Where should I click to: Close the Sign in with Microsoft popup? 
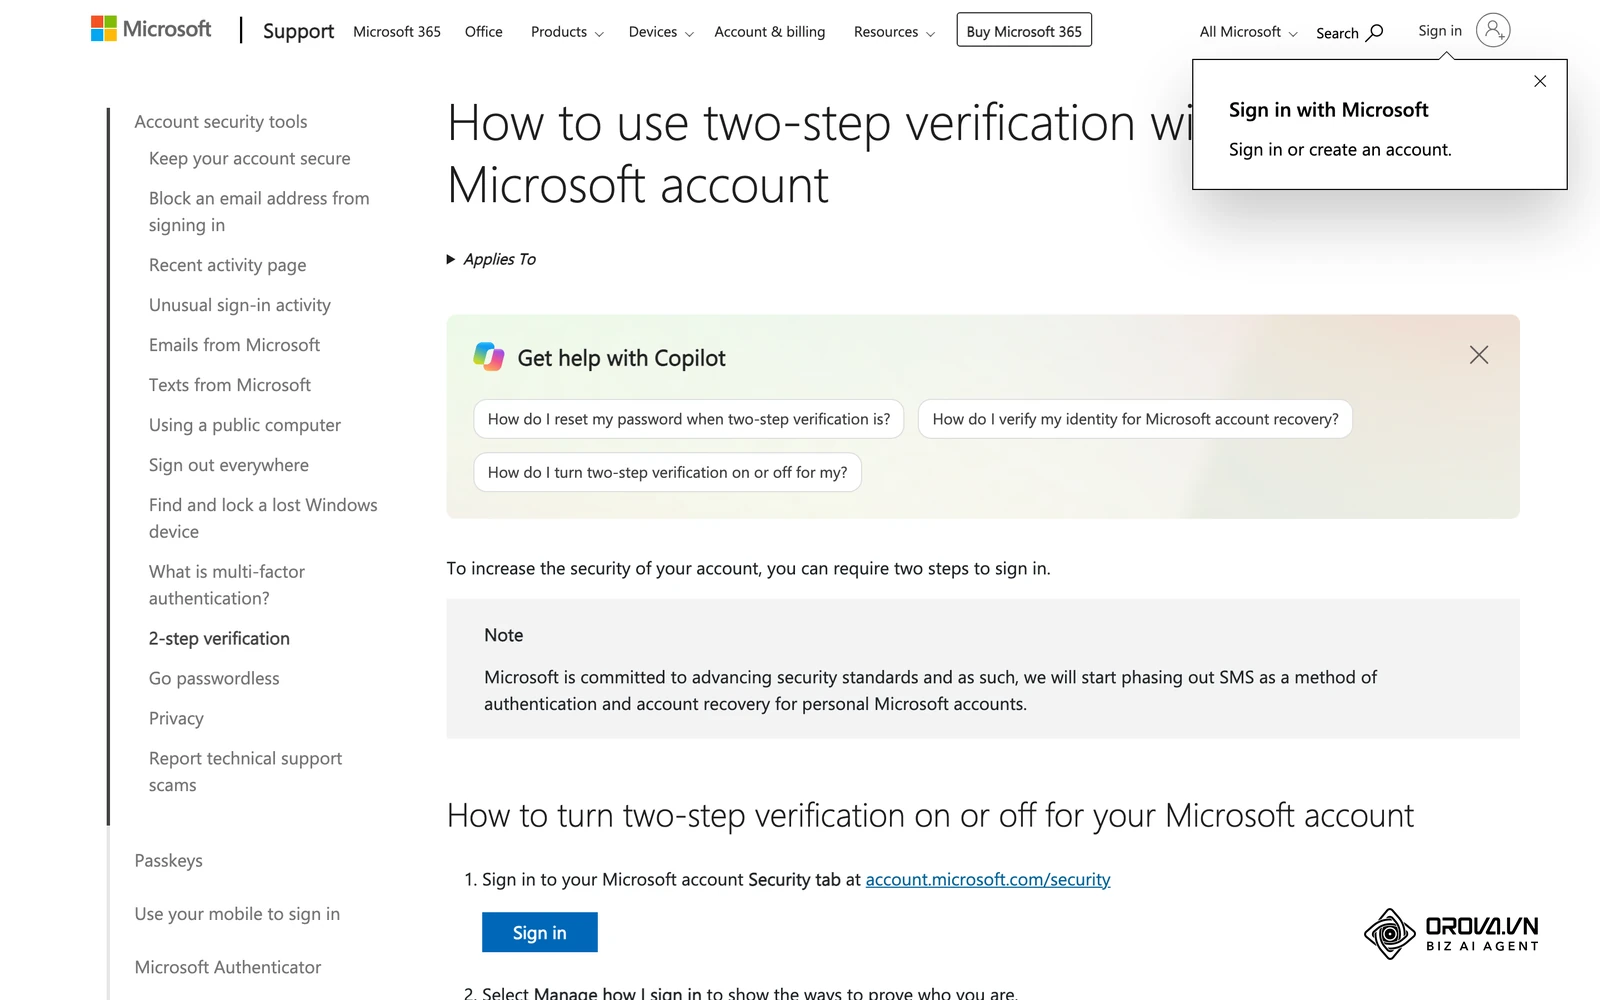(1540, 81)
